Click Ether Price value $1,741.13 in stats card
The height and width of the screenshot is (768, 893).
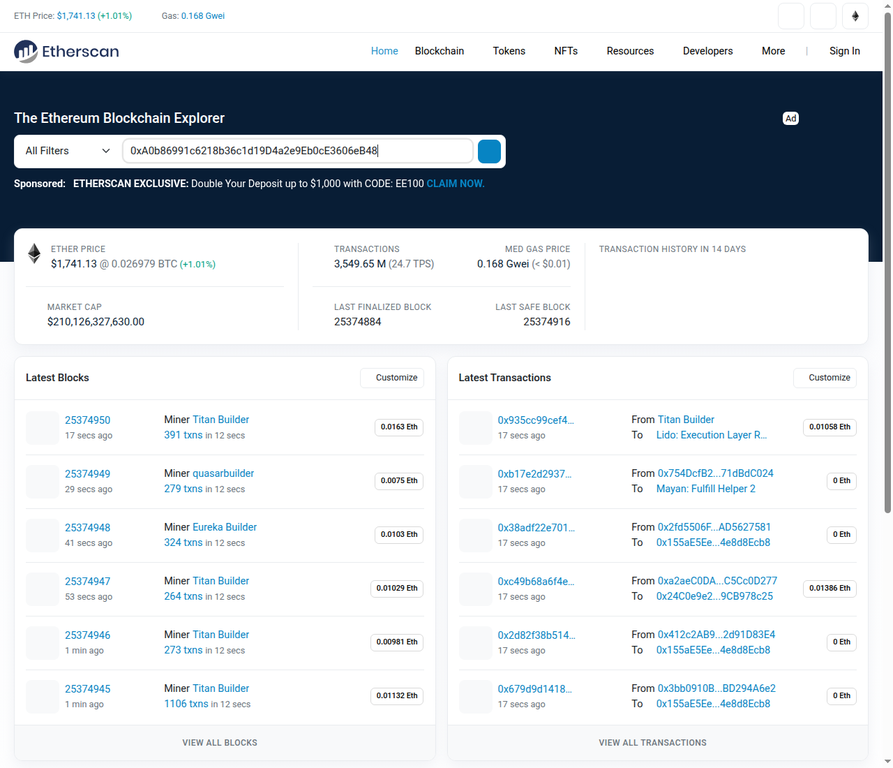(74, 264)
